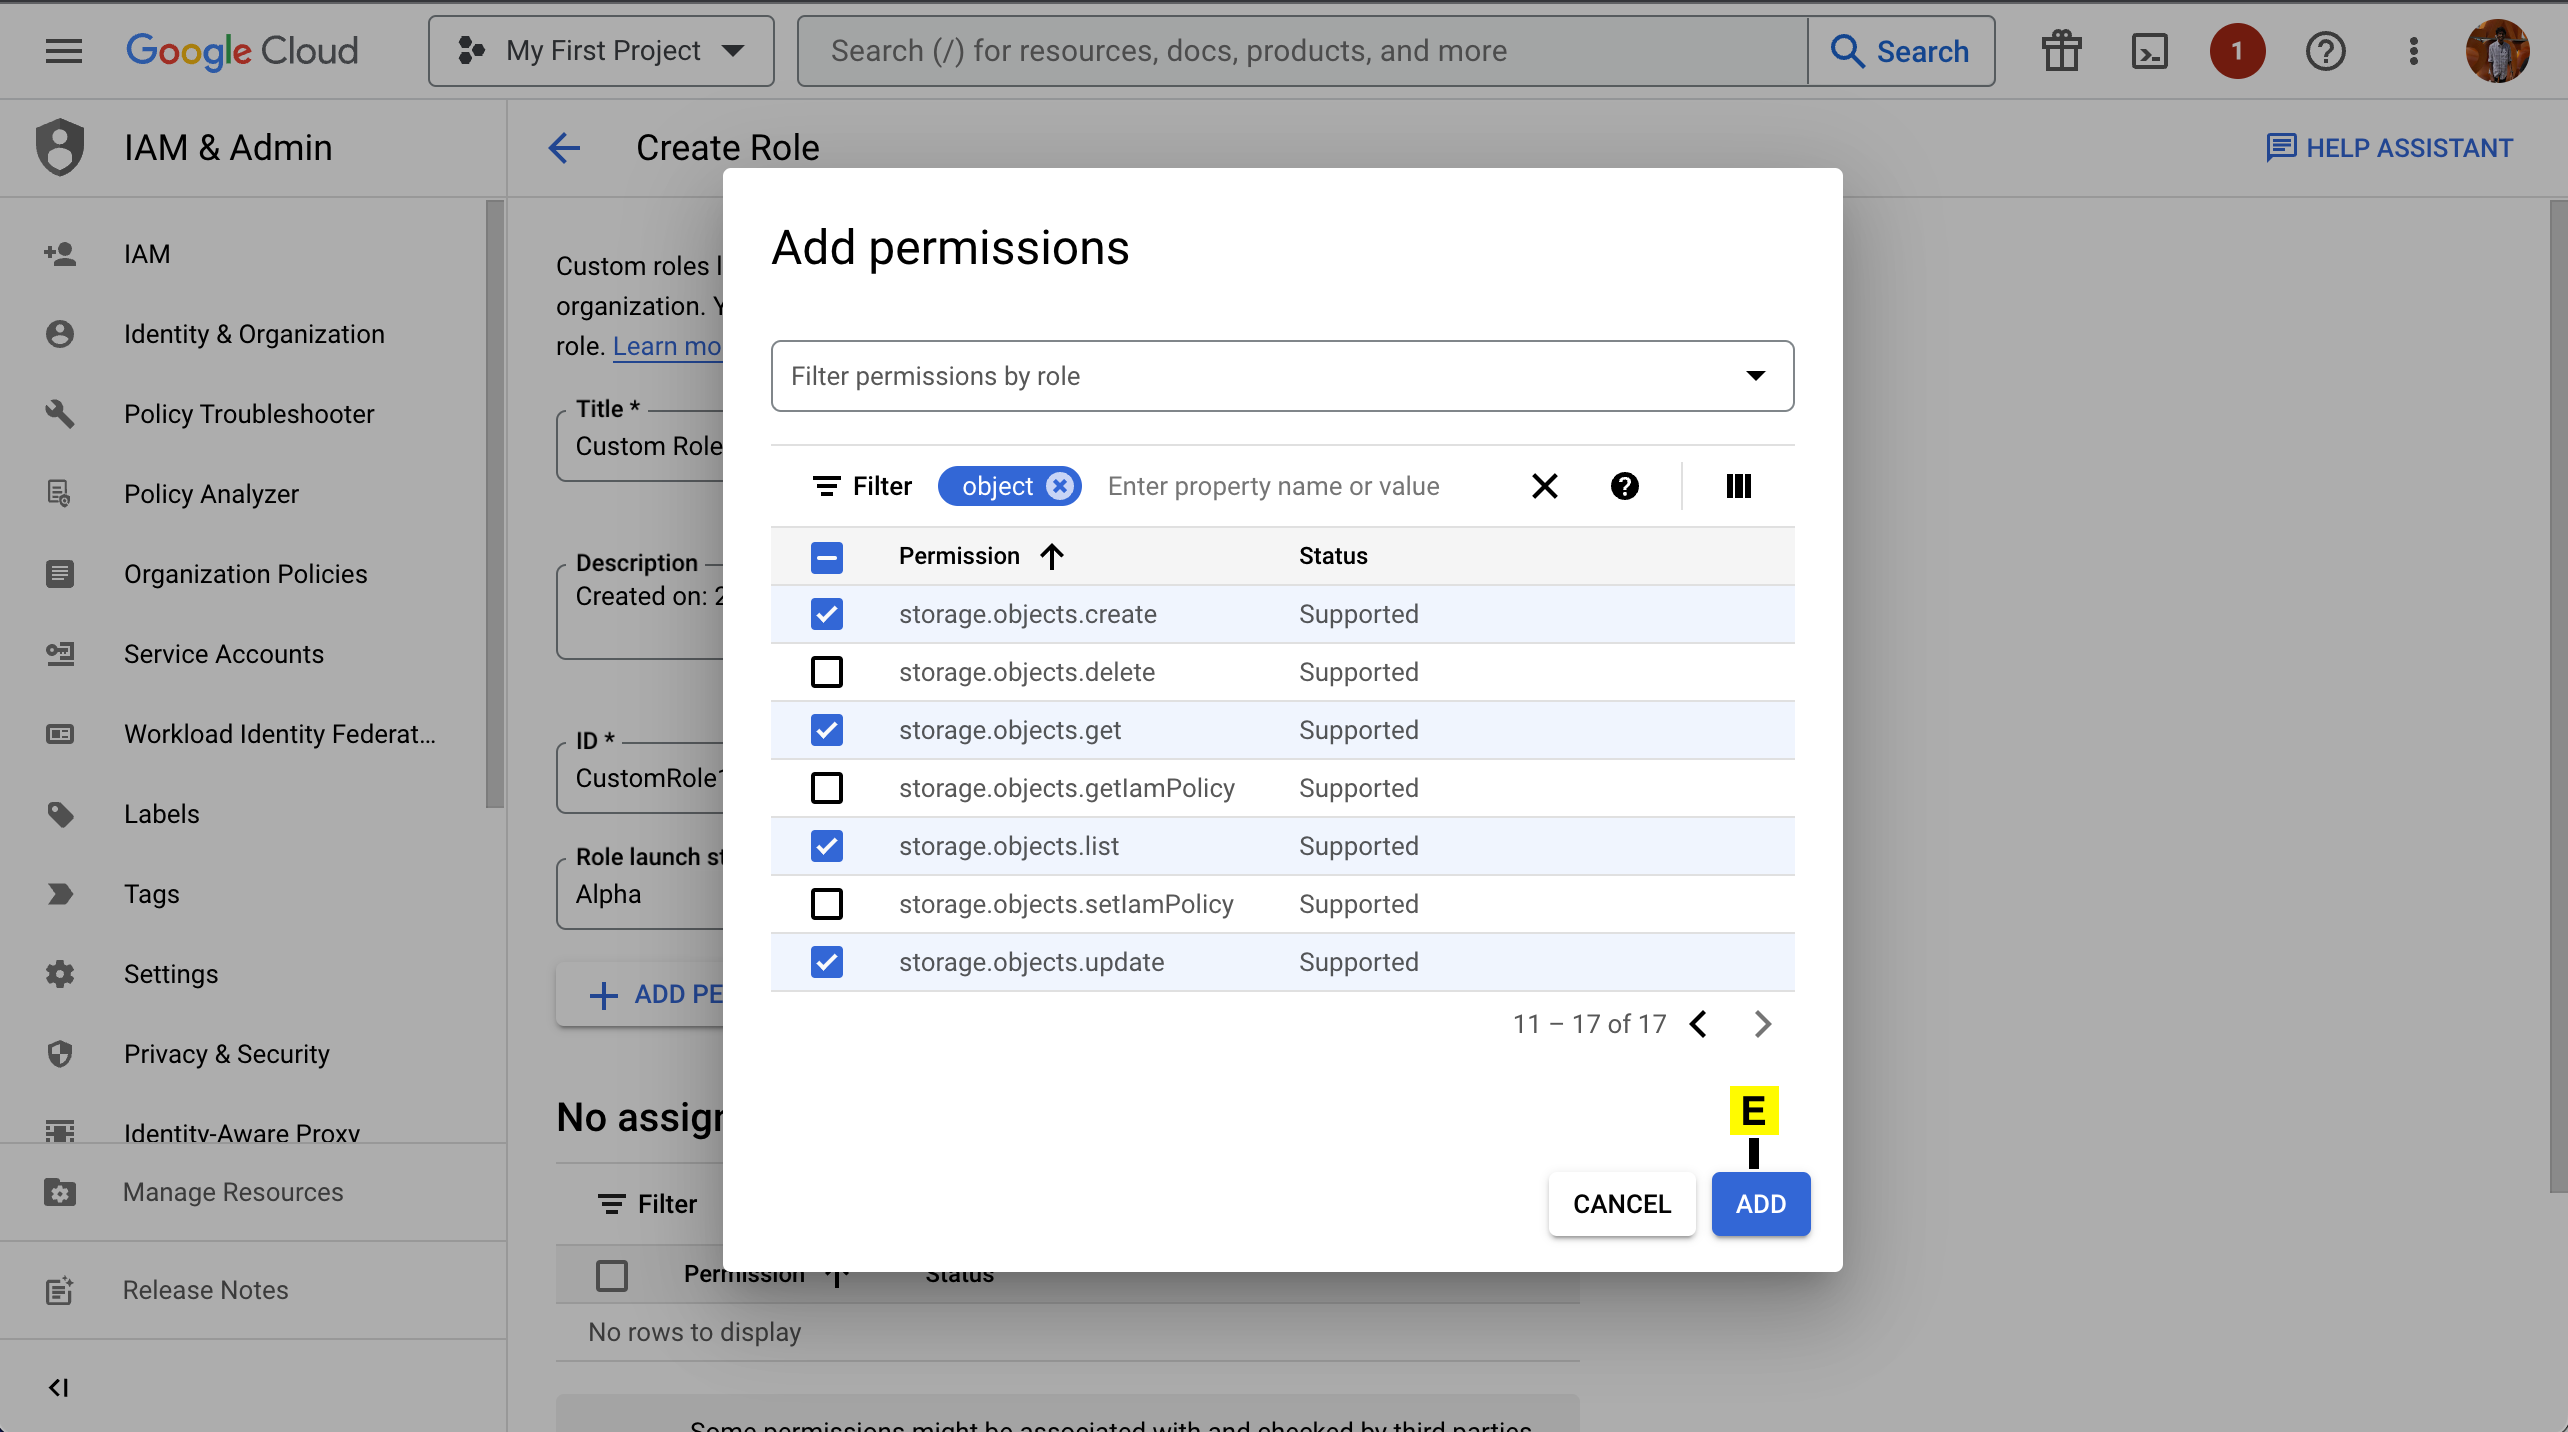Clear all filters with the X icon
The height and width of the screenshot is (1432, 2568).
1544,486
